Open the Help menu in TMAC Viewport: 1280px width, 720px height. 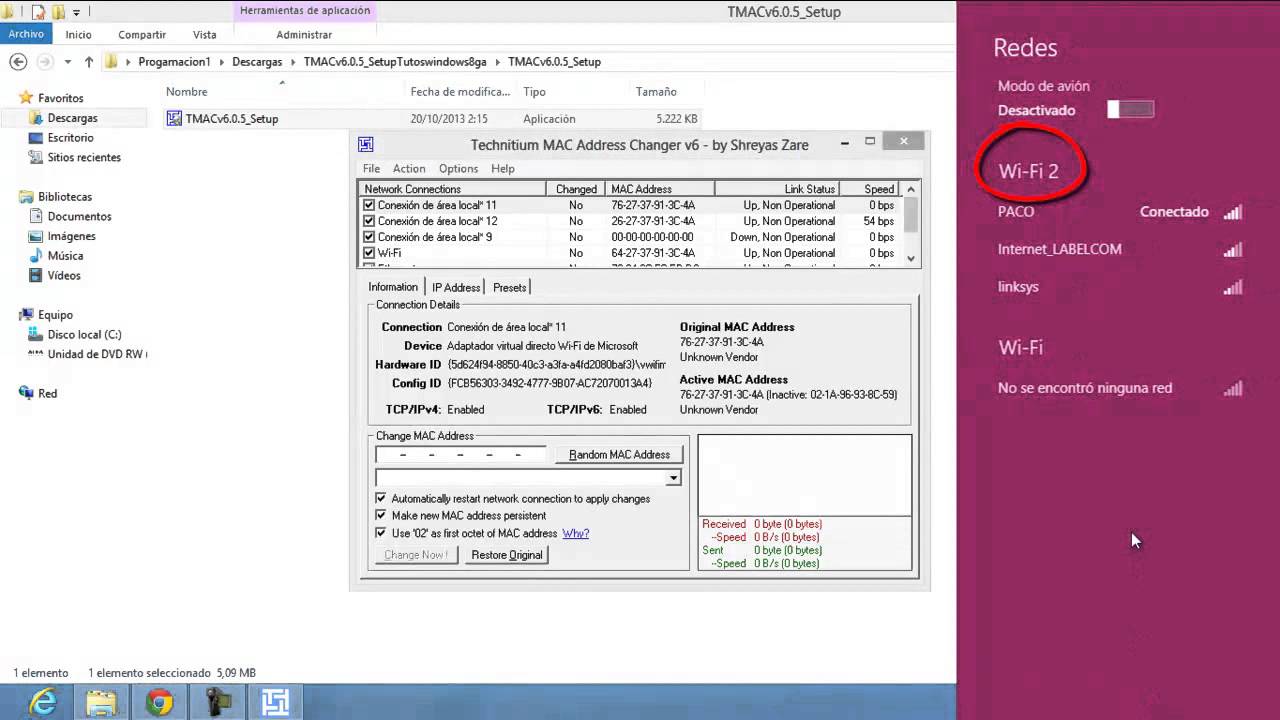click(x=503, y=169)
